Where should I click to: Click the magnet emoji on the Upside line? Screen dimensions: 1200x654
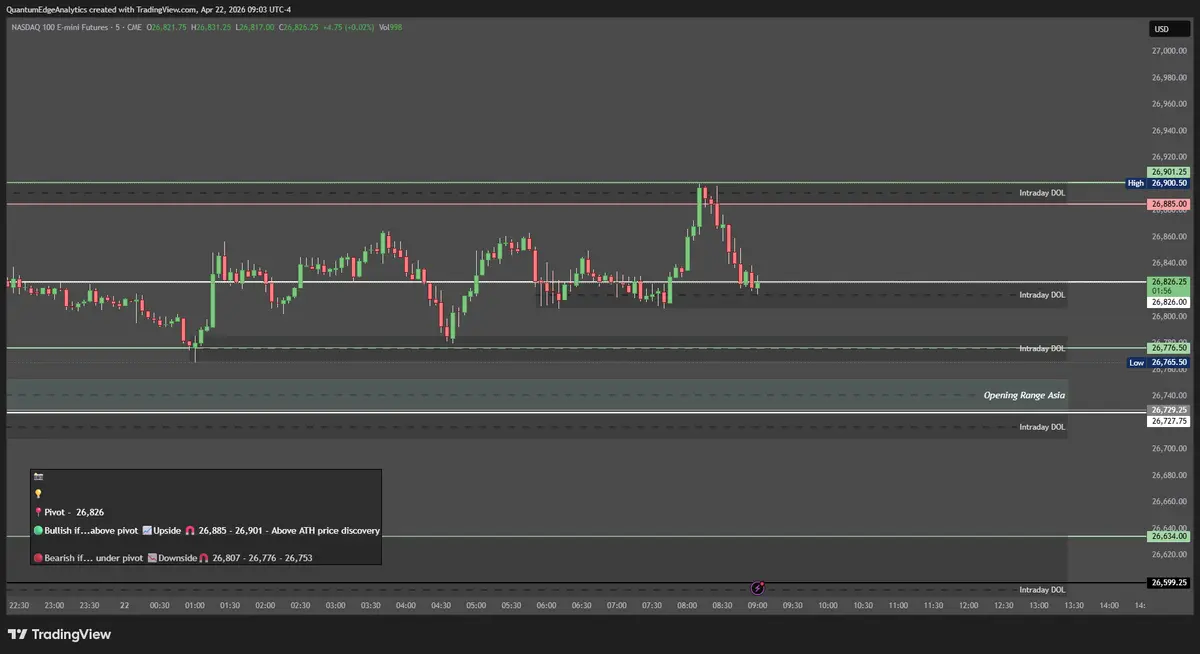[x=190, y=530]
